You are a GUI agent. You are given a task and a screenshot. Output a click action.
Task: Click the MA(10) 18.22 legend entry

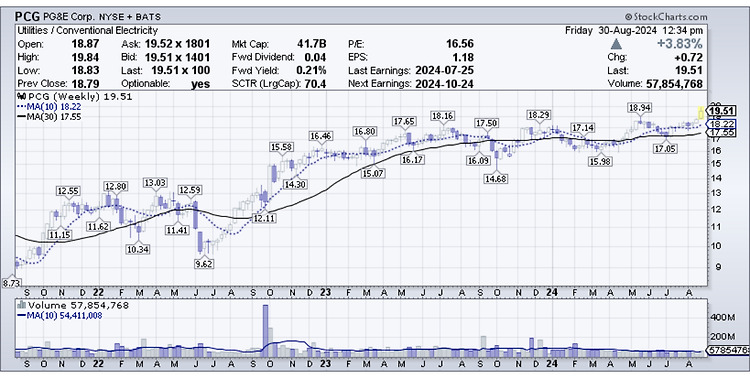click(x=49, y=107)
